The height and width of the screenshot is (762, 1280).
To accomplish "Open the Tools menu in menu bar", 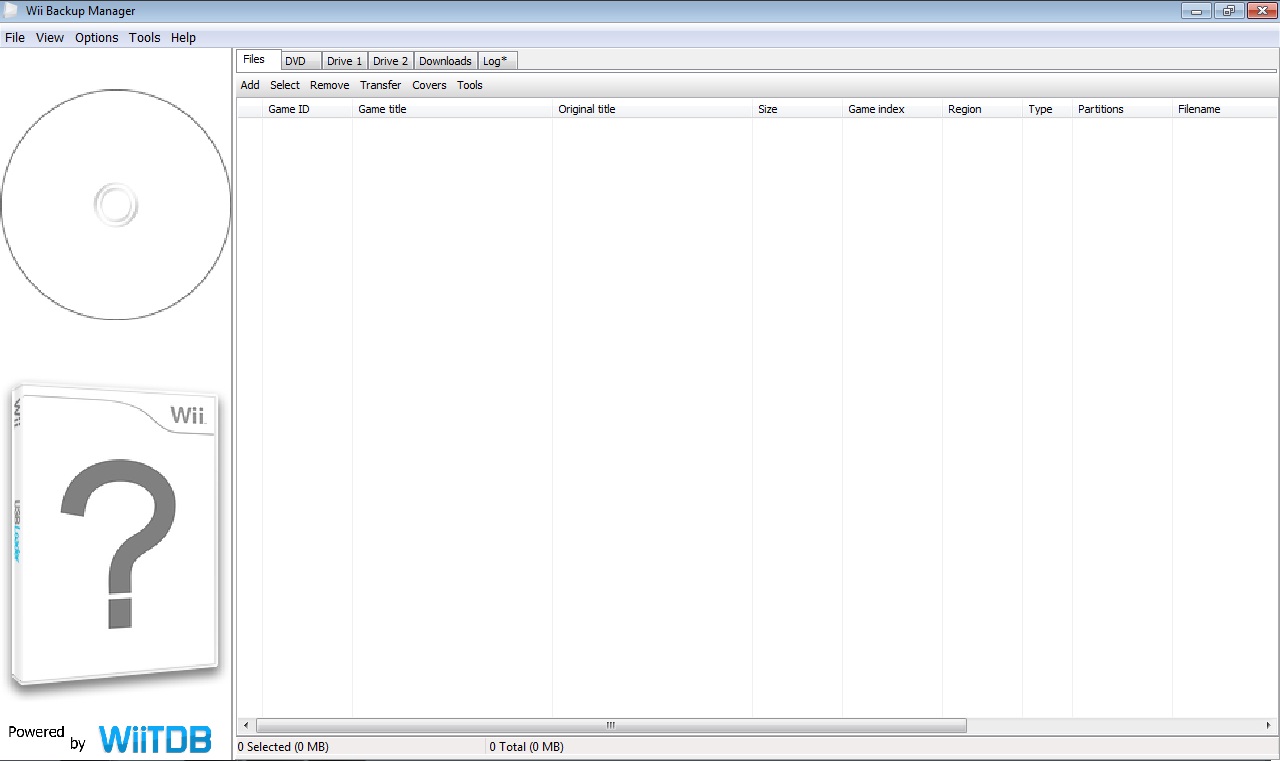I will click(x=145, y=38).
